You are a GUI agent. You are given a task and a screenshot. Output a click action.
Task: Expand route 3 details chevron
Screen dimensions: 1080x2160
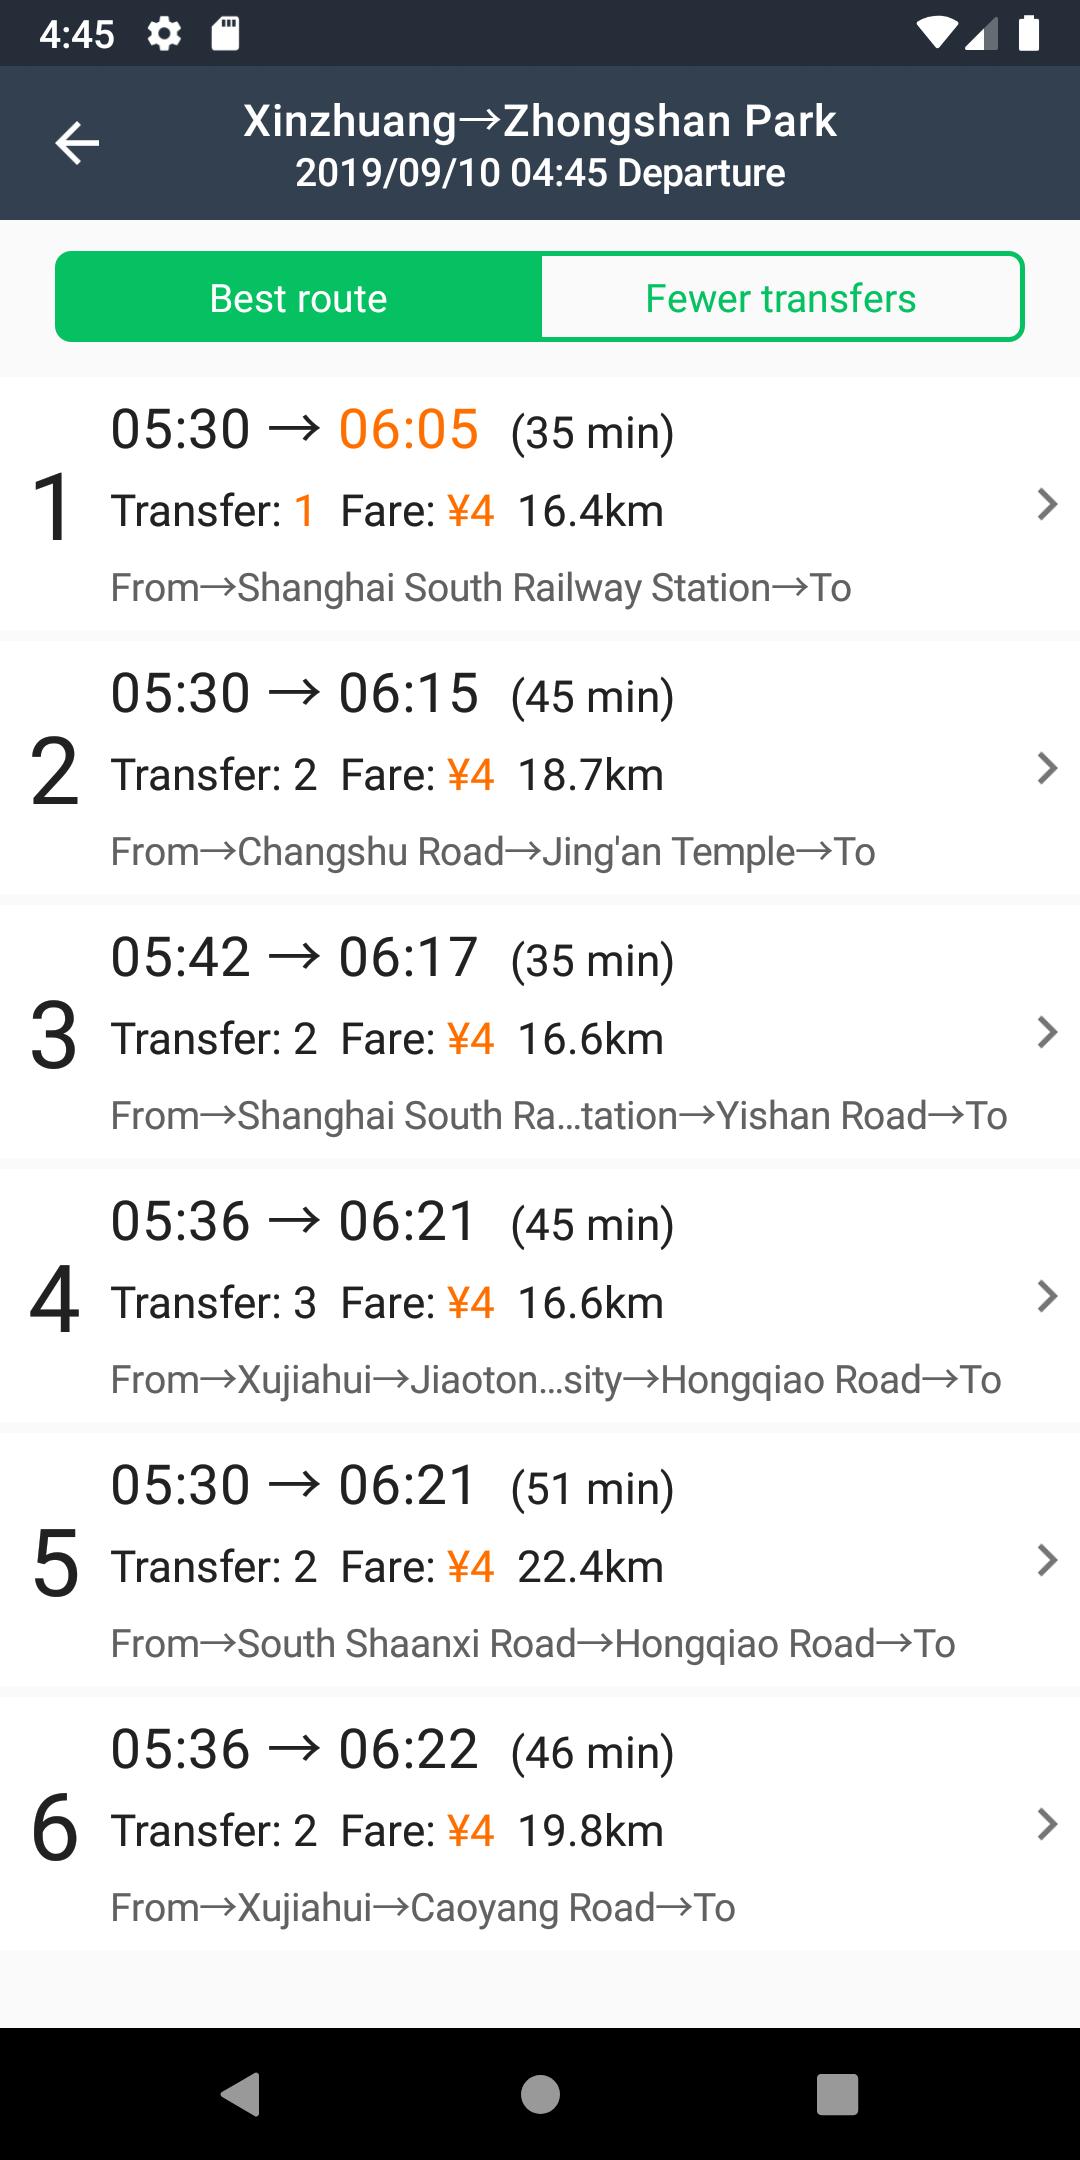click(x=1046, y=1033)
